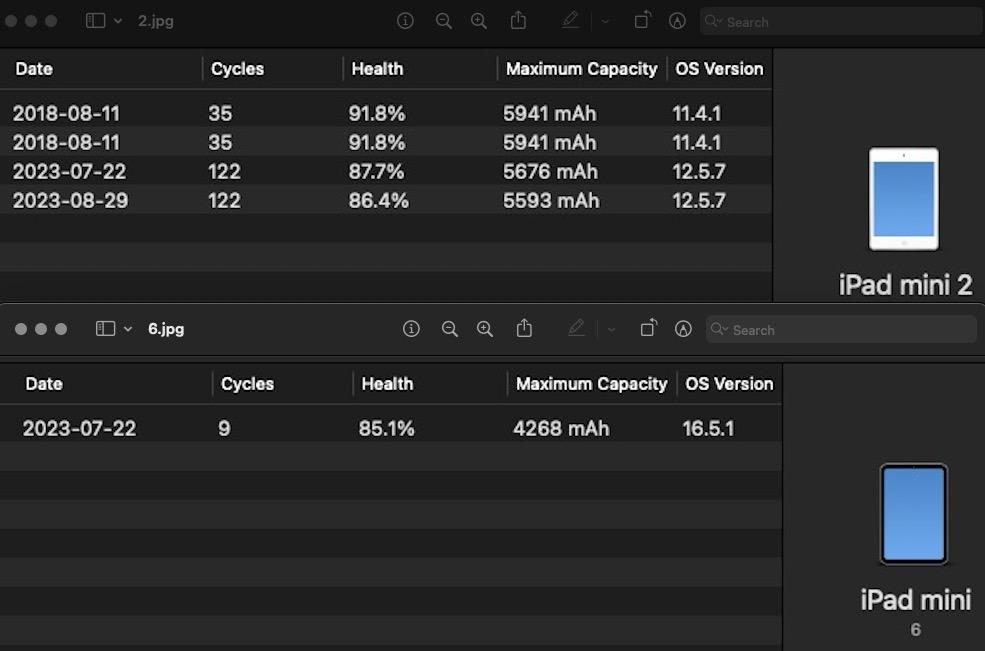Viewport: 985px width, 651px height.
Task: Toggle the sidebar in 6.jpg window
Action: (105, 329)
